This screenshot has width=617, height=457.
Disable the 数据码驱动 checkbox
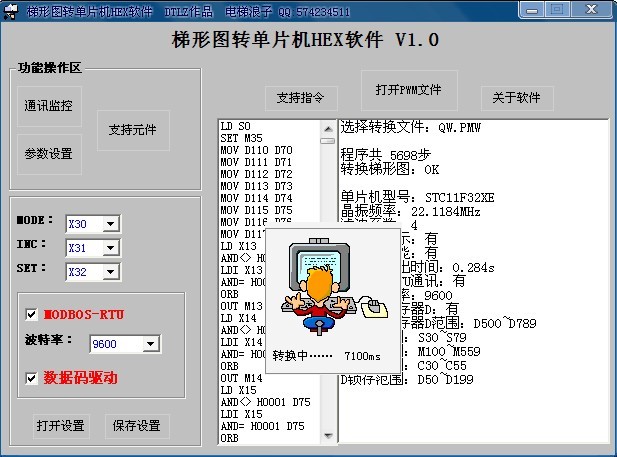coord(32,378)
